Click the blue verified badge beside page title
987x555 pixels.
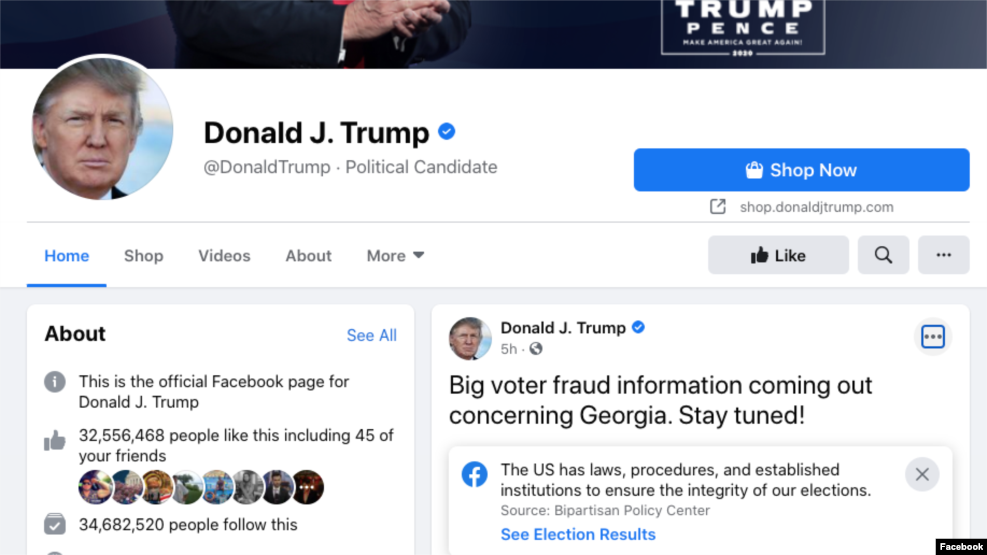447,132
